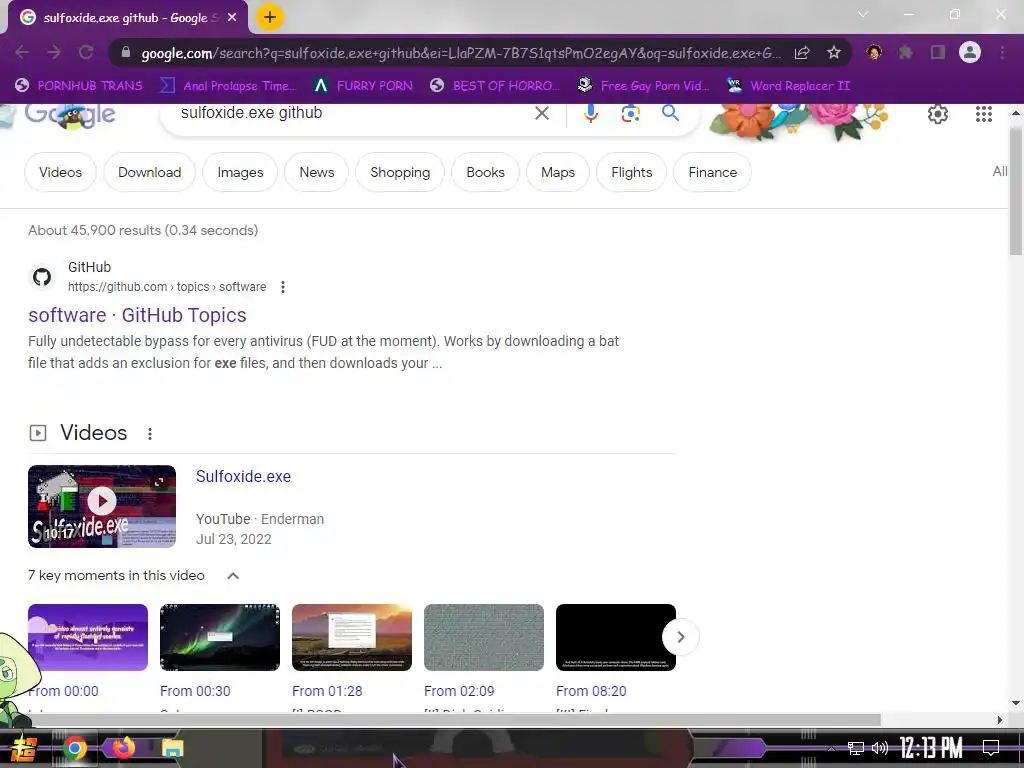This screenshot has width=1024, height=768.
Task: Open Chrome profile avatar
Action: click(x=970, y=52)
